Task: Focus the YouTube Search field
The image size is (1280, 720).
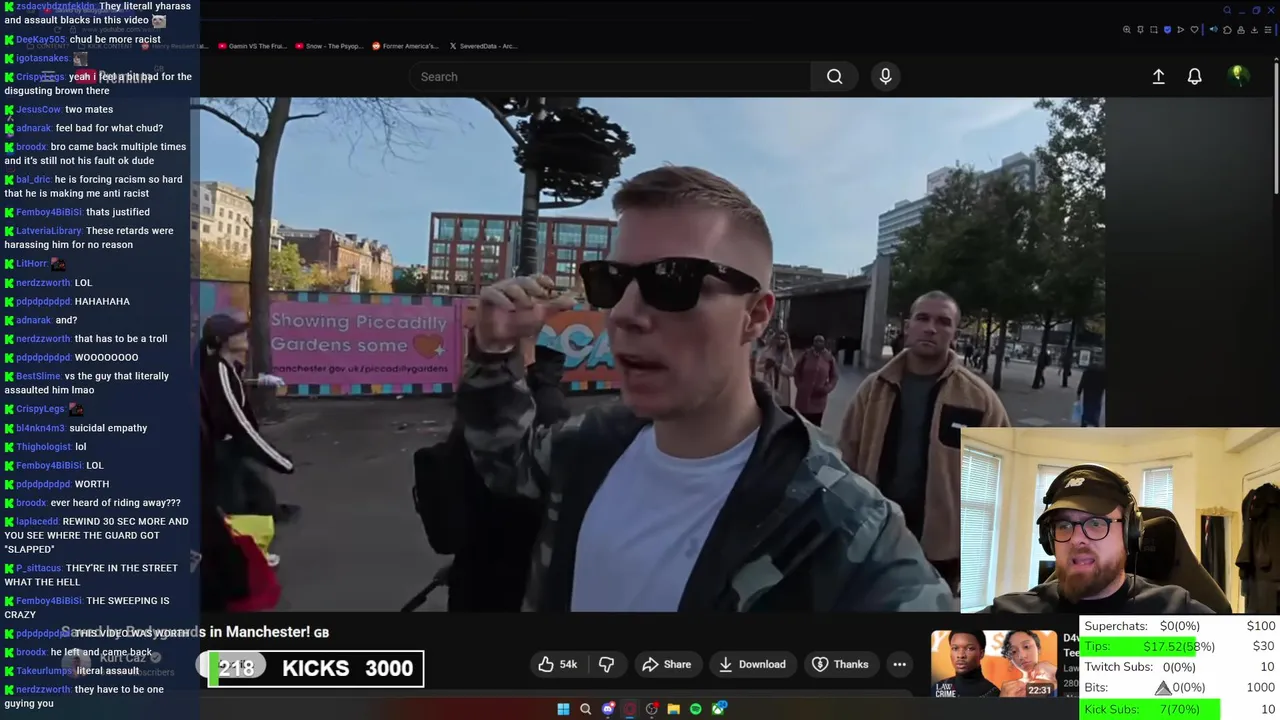Action: click(610, 76)
